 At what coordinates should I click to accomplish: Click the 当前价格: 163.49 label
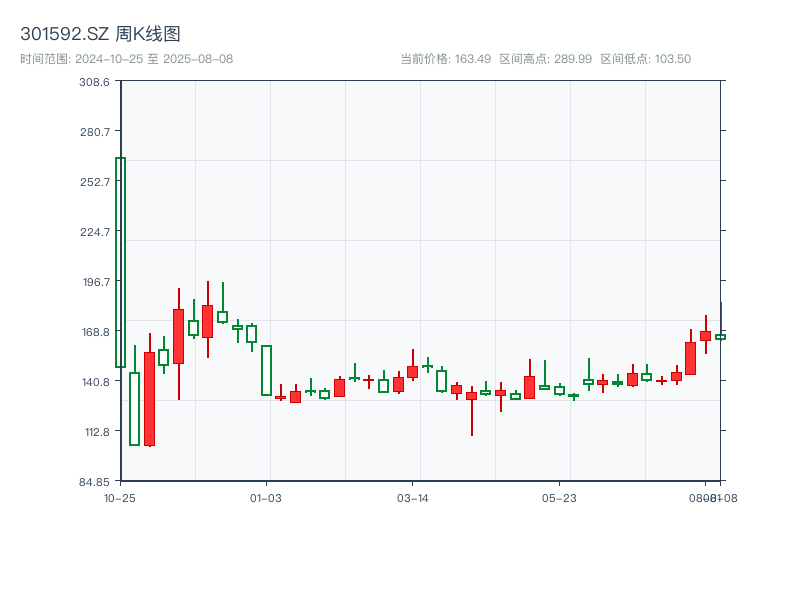pos(445,59)
